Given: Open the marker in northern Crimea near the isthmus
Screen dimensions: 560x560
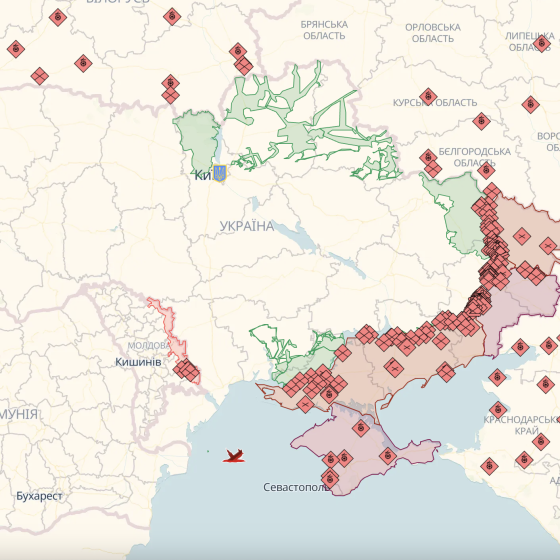Looking at the screenshot, I should (x=361, y=428).
